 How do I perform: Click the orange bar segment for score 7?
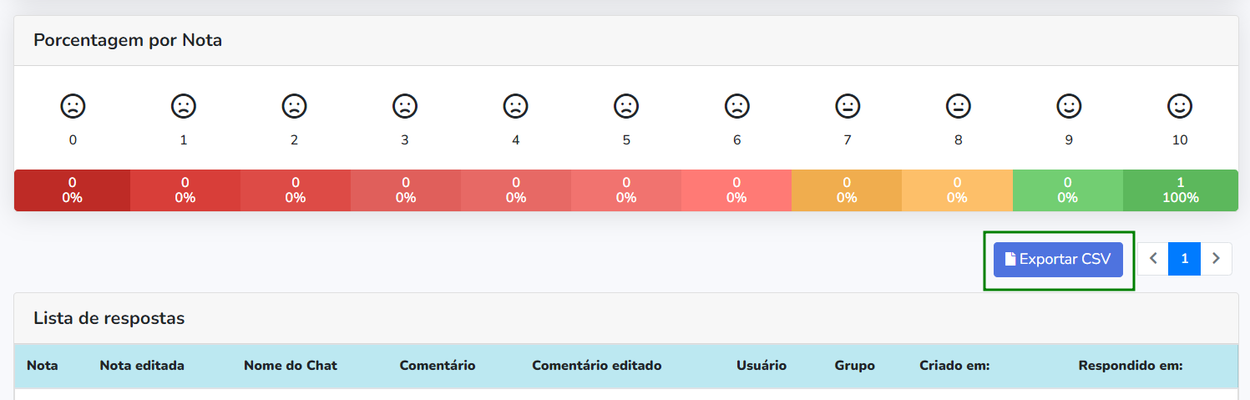coord(847,190)
